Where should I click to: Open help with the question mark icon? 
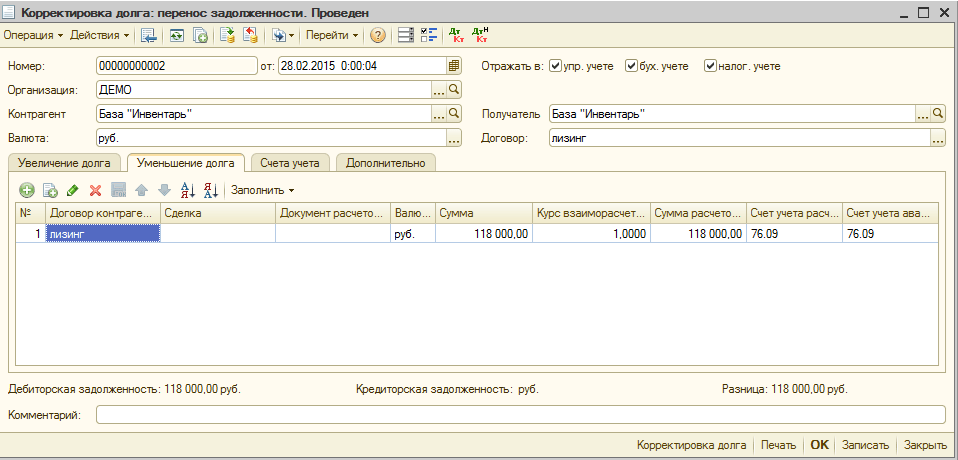click(x=377, y=35)
